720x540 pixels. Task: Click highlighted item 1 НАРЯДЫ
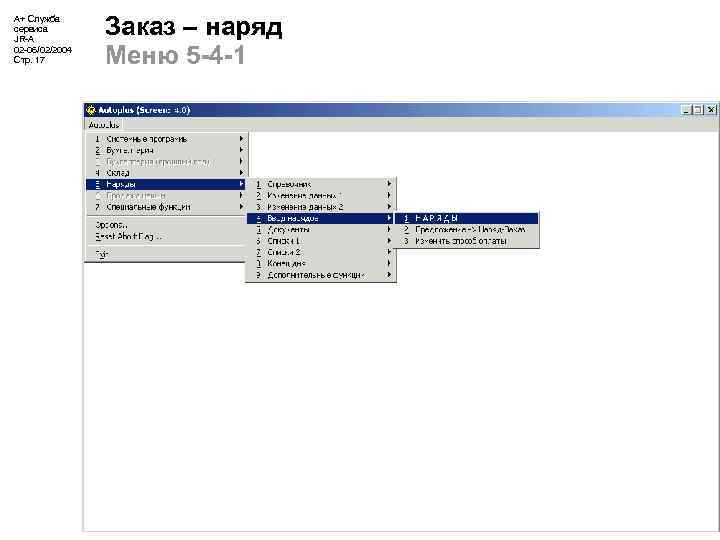pos(467,218)
